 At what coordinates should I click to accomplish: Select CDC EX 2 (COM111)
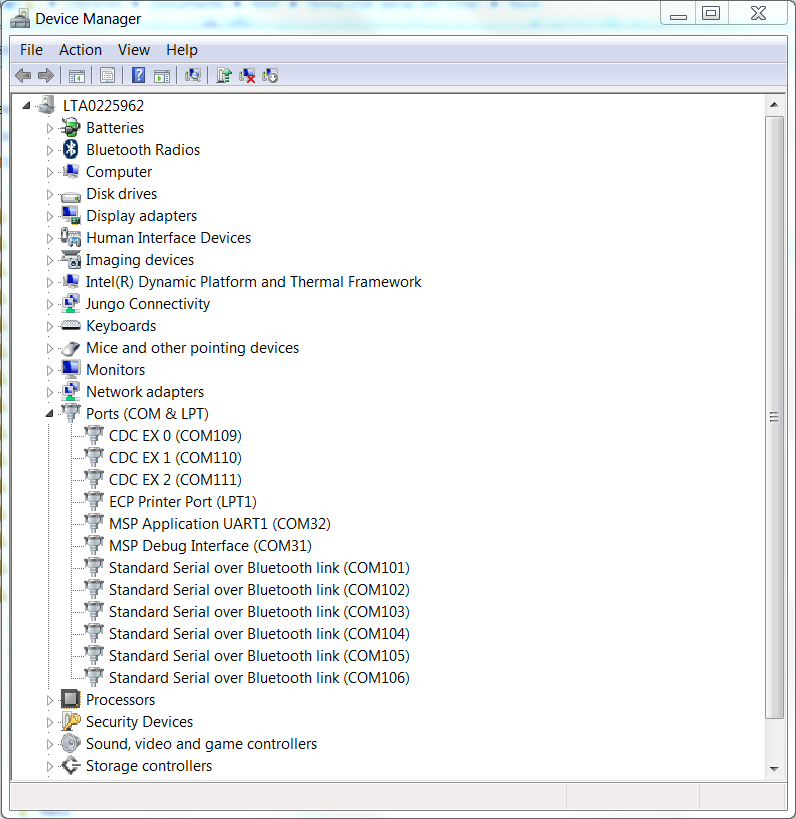(x=175, y=479)
